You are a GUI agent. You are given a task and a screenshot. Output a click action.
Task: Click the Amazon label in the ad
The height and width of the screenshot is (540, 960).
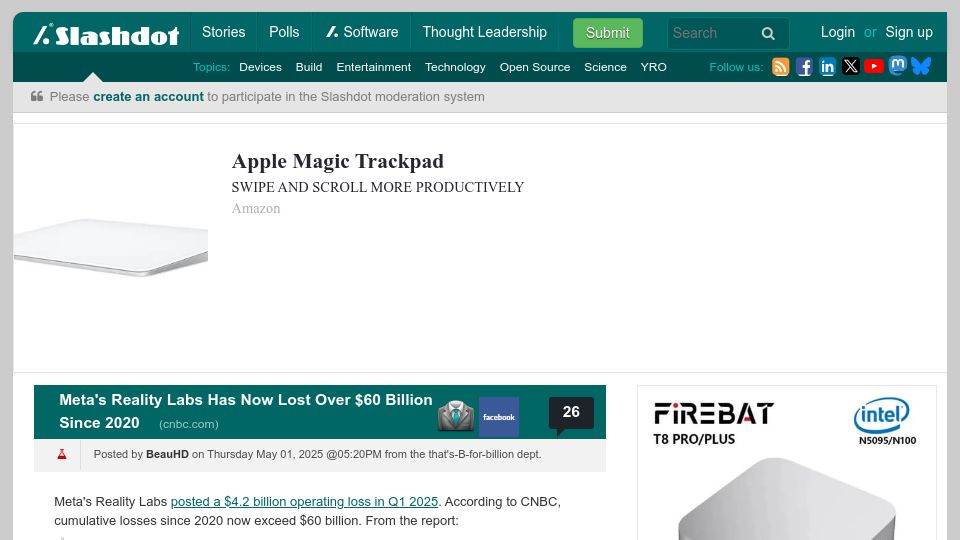click(256, 209)
